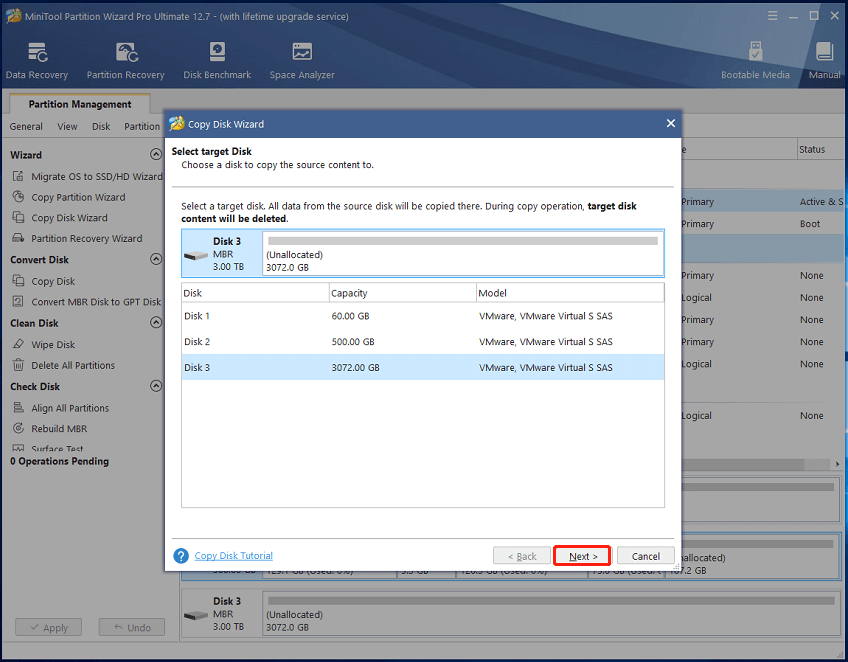Open Copy Partition Wizard from sidebar
Viewport: 848px width, 662px height.
click(x=78, y=197)
